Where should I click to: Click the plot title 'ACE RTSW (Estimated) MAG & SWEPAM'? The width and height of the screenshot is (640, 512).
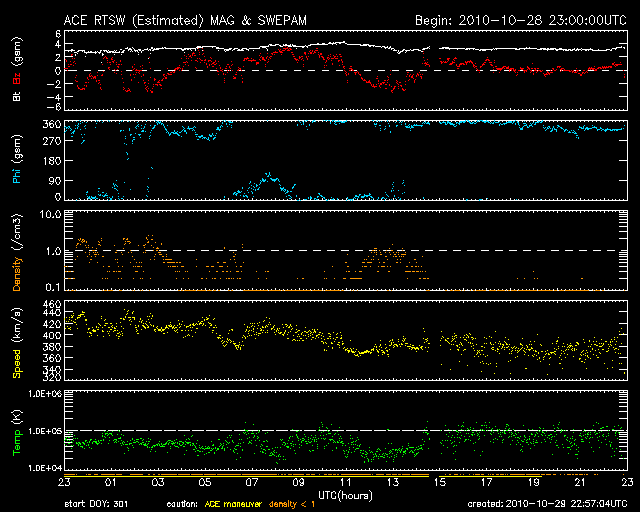[x=185, y=20]
